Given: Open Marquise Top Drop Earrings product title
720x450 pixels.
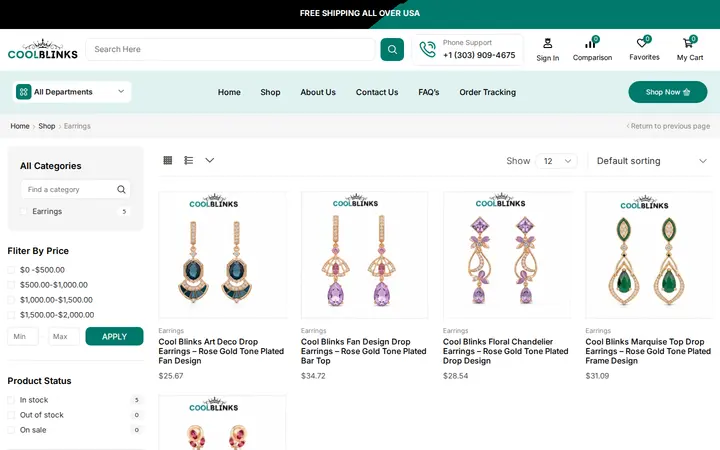Looking at the screenshot, I should pyautogui.click(x=648, y=351).
